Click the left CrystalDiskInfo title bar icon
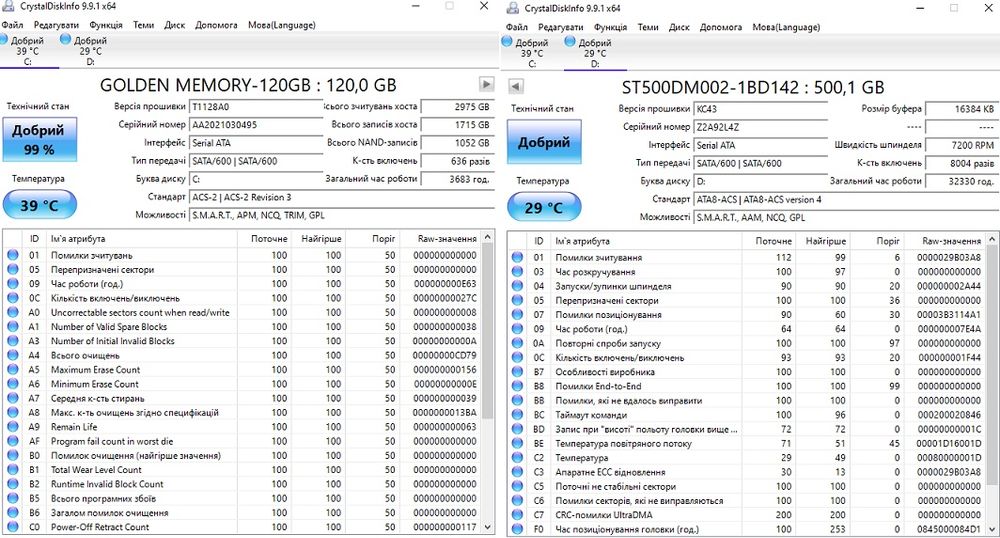 pyautogui.click(x=8, y=6)
